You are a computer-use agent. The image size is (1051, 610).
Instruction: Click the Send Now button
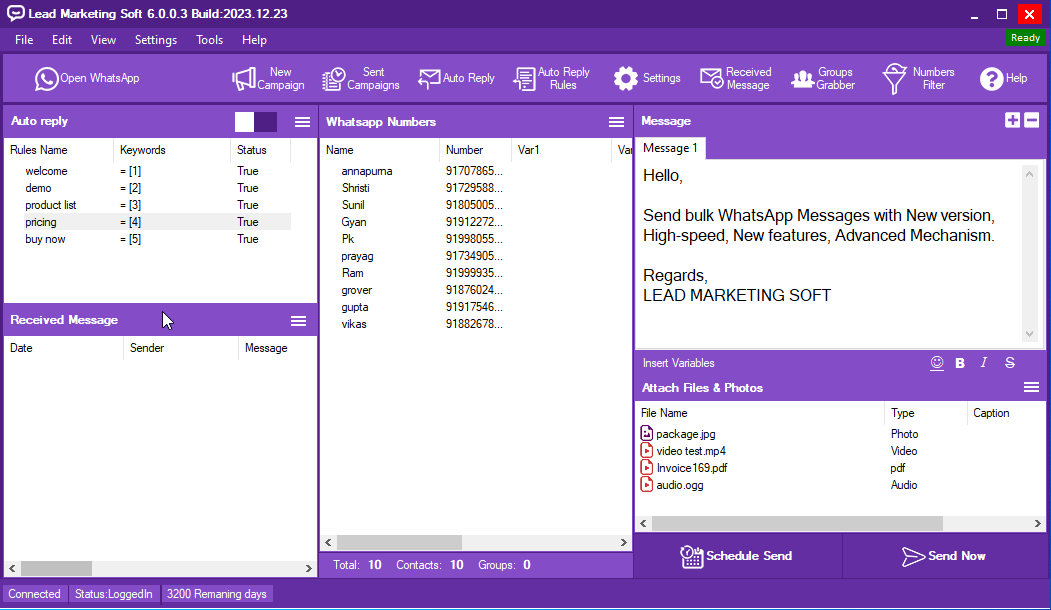944,556
